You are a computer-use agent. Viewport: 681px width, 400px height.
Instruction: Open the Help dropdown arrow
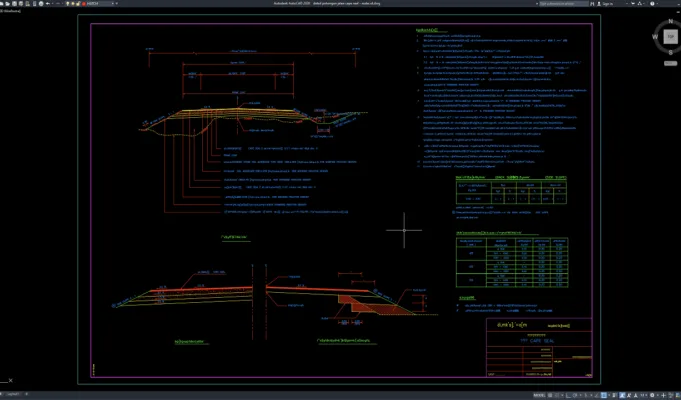pyautogui.click(x=657, y=3)
